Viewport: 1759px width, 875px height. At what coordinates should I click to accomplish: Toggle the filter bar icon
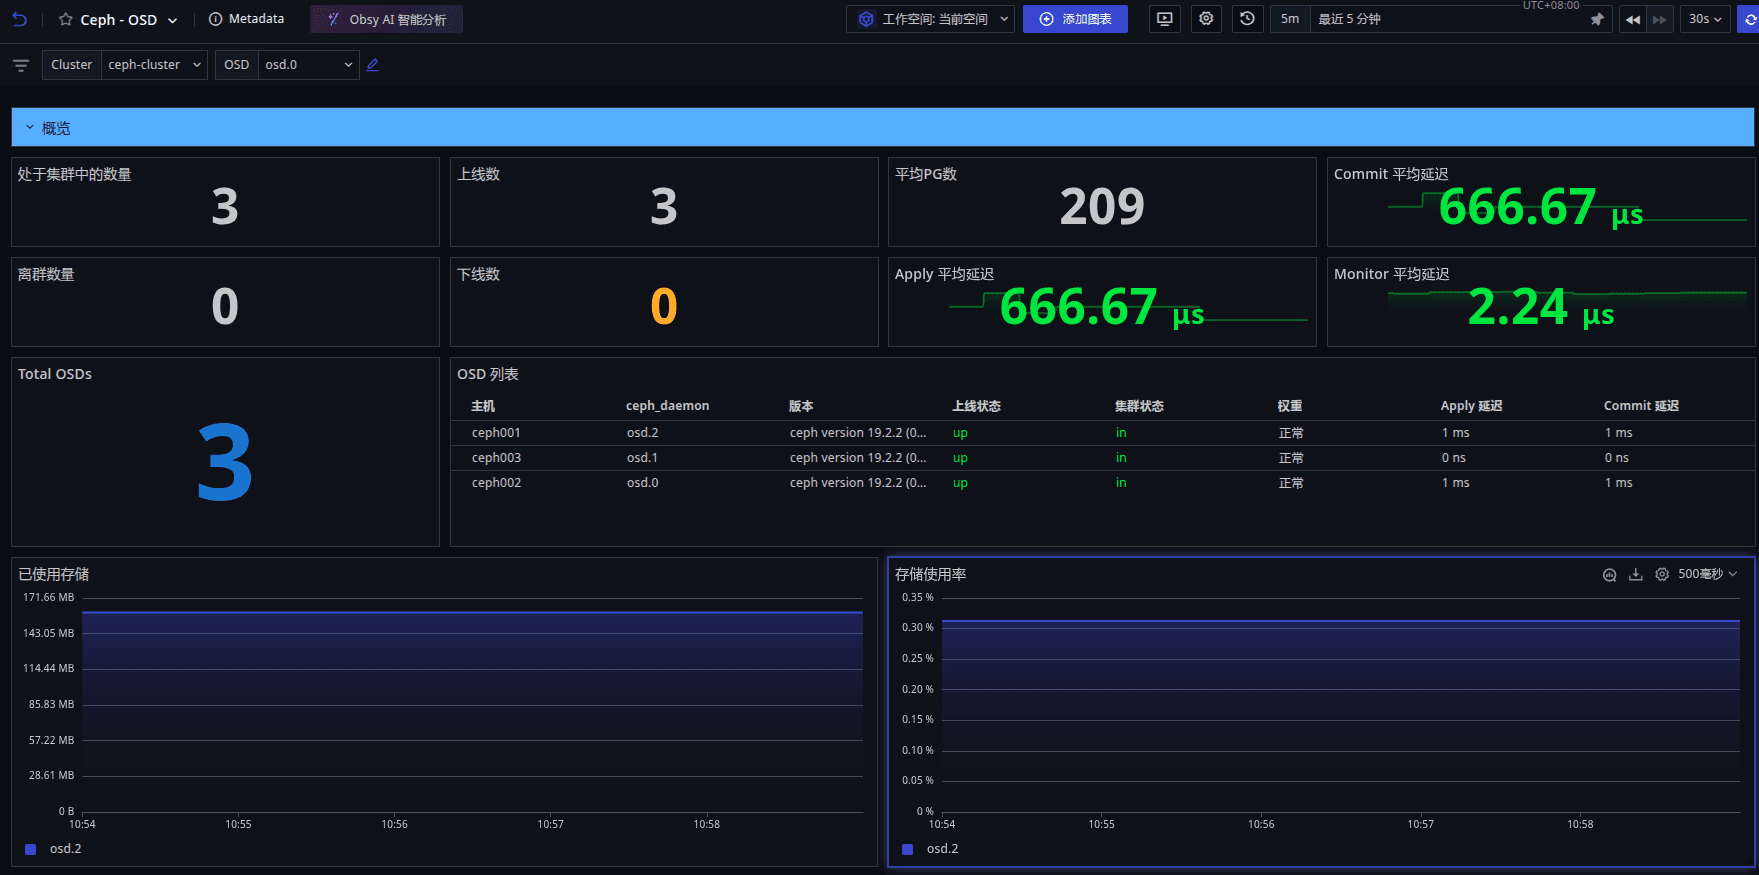21,65
